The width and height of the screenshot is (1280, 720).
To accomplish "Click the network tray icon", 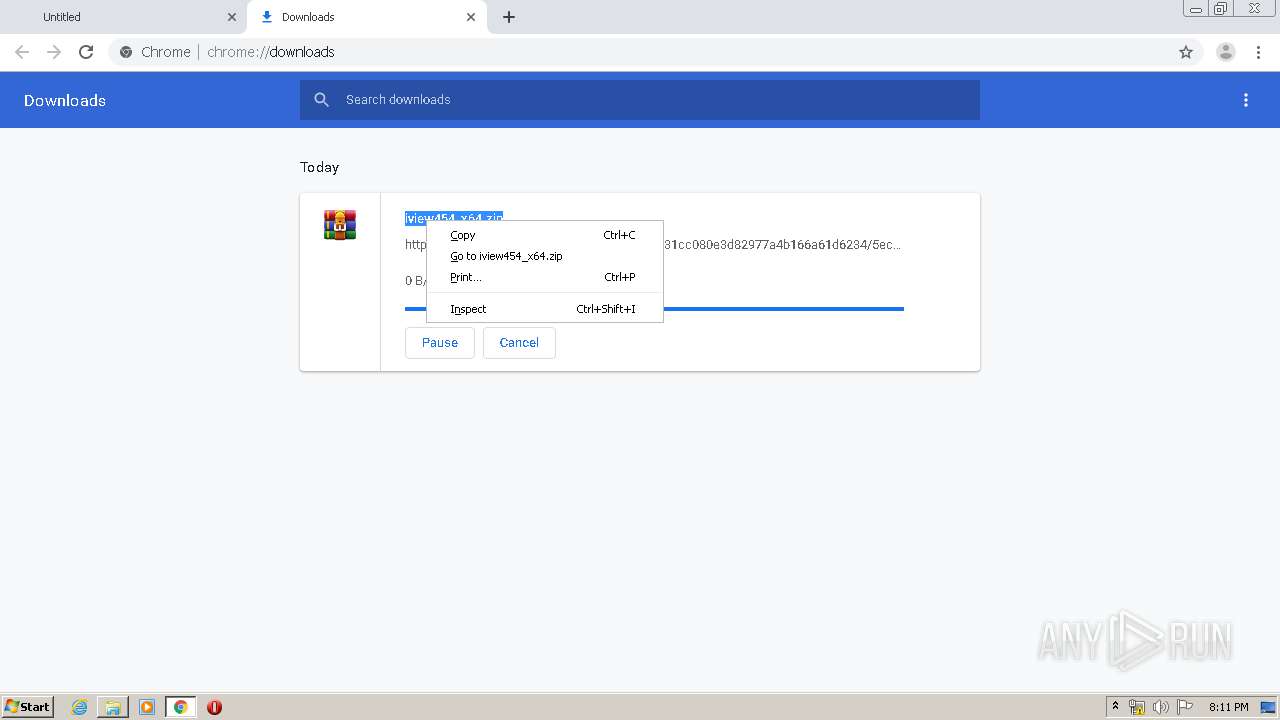I will click(1137, 707).
